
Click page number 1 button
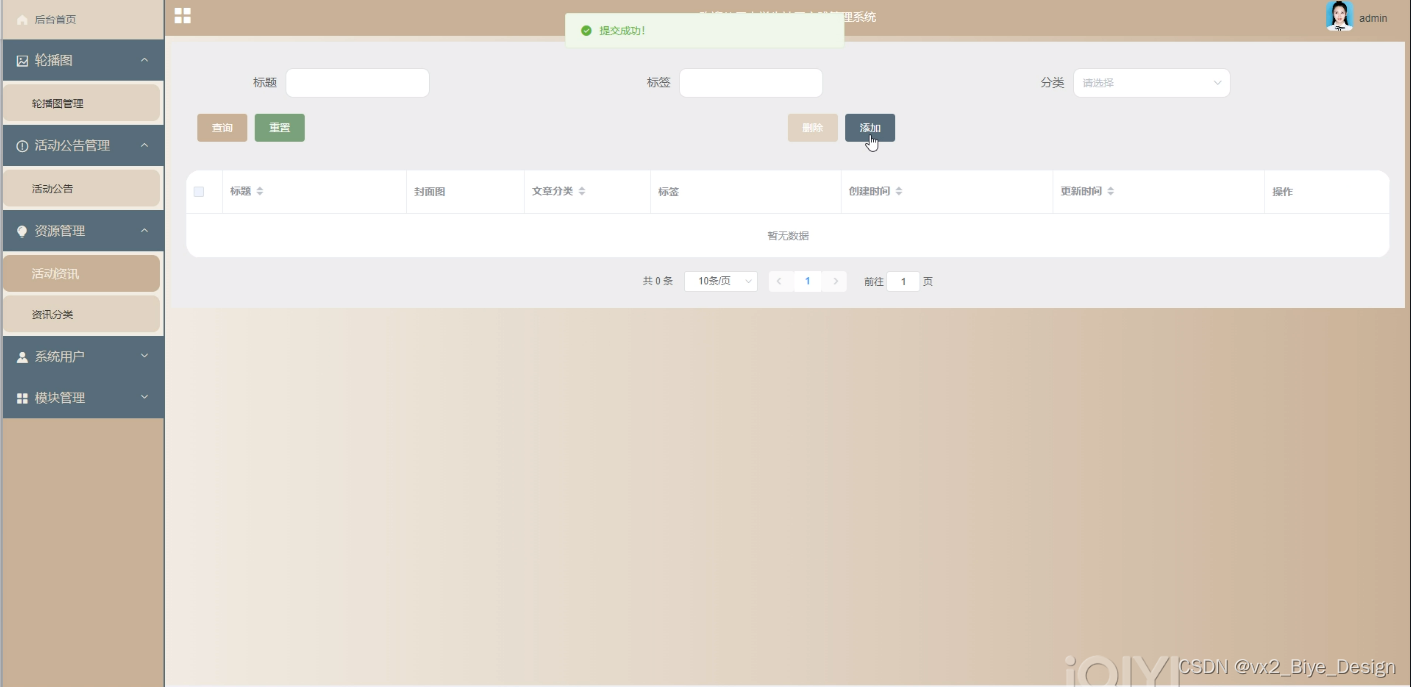pos(808,282)
